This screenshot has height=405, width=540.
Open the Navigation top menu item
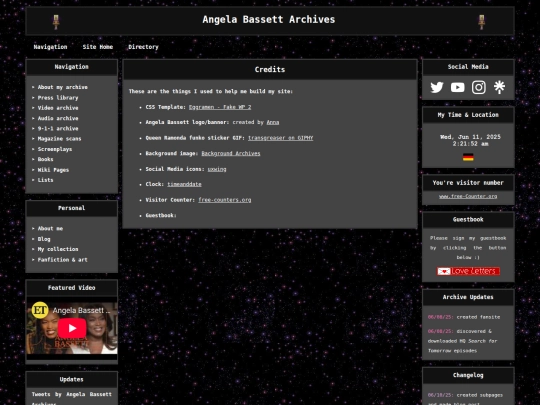tap(50, 47)
